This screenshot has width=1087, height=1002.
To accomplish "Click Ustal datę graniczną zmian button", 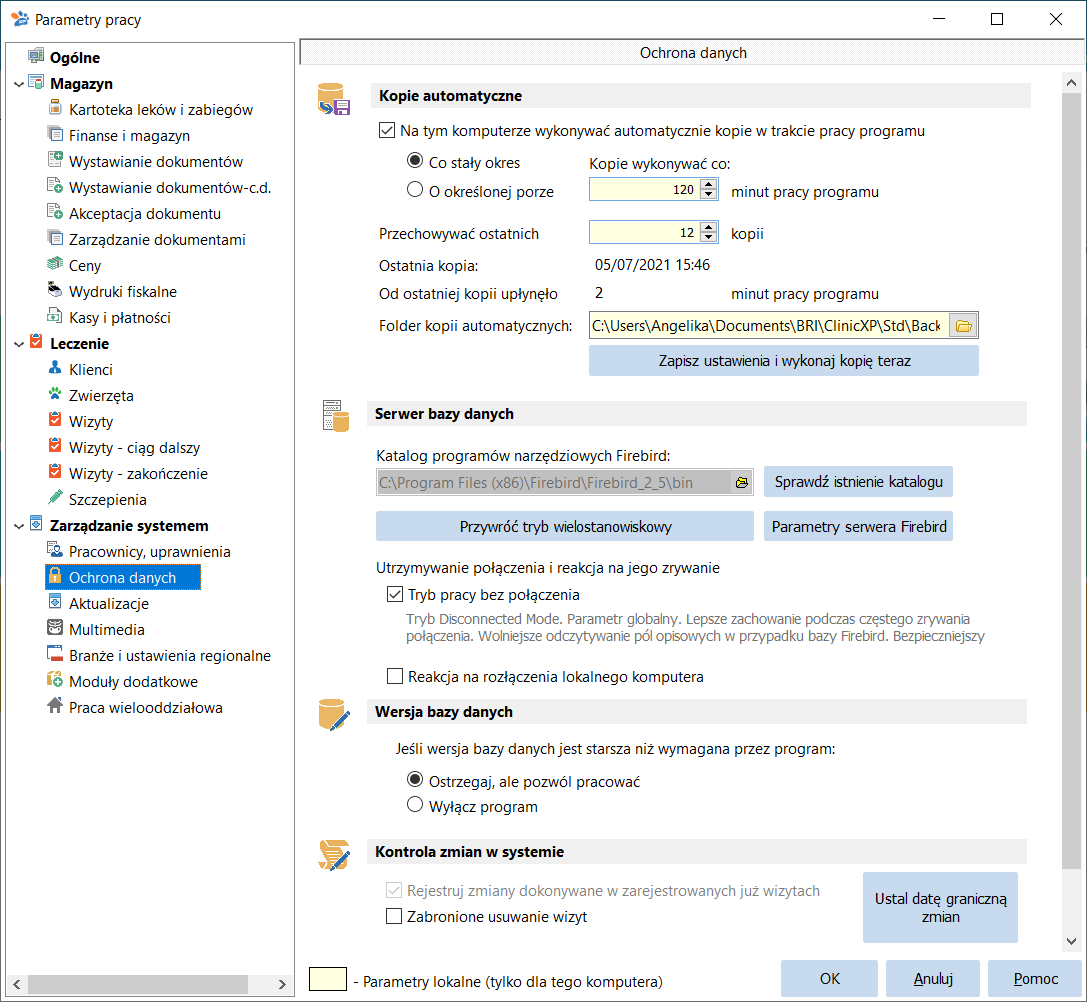I will [x=940, y=907].
